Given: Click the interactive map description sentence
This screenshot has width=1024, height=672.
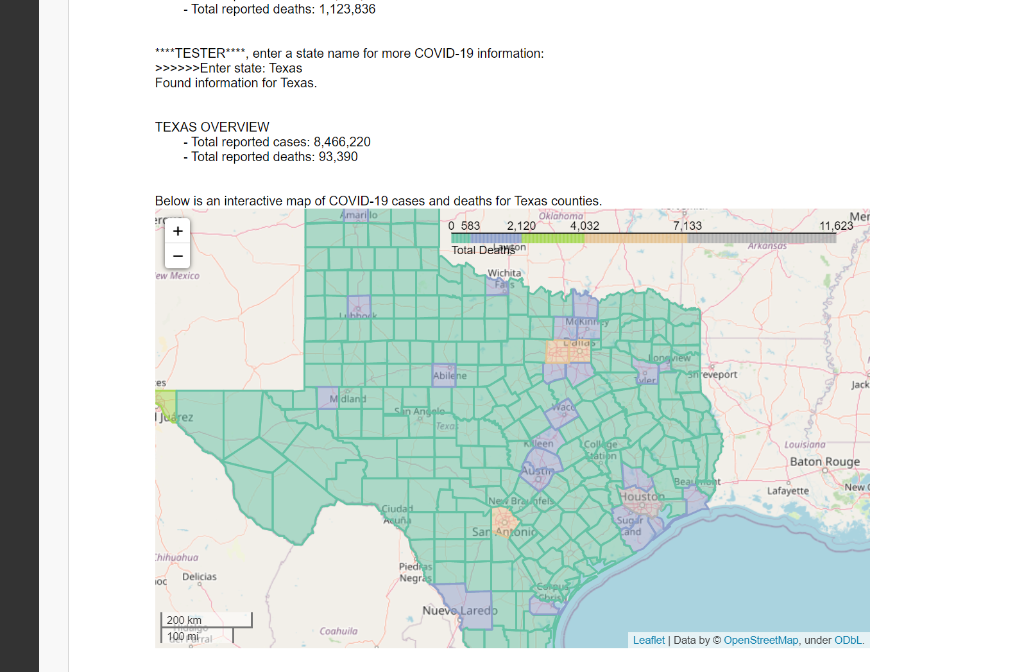Looking at the screenshot, I should point(378,201).
